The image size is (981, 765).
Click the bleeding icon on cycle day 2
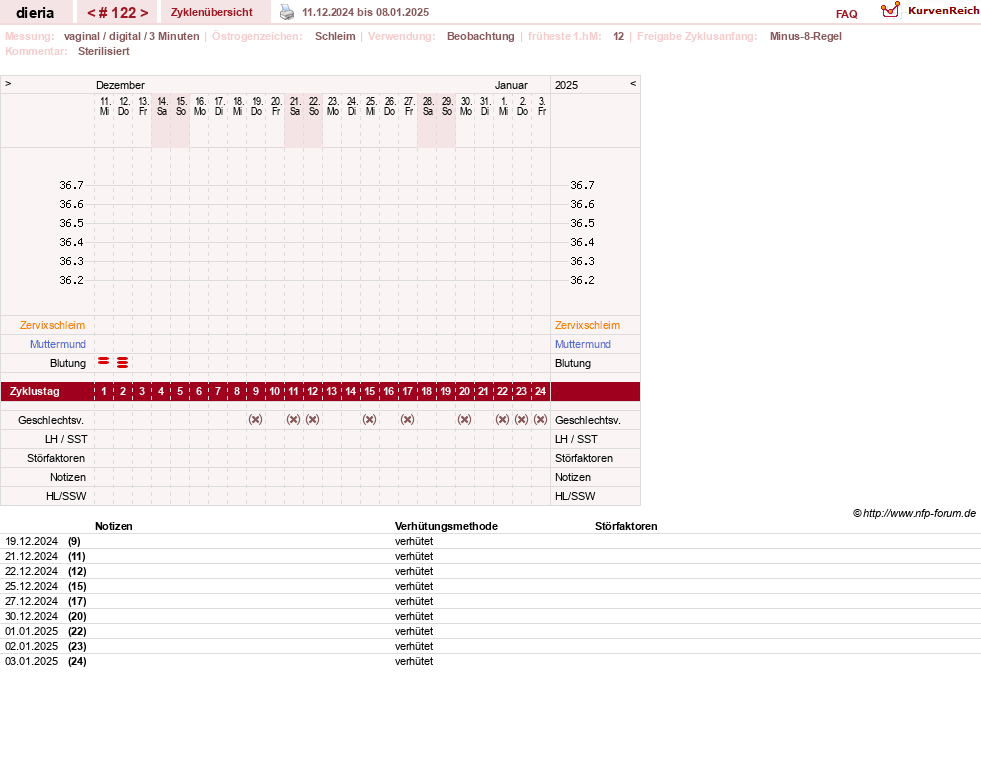[123, 362]
